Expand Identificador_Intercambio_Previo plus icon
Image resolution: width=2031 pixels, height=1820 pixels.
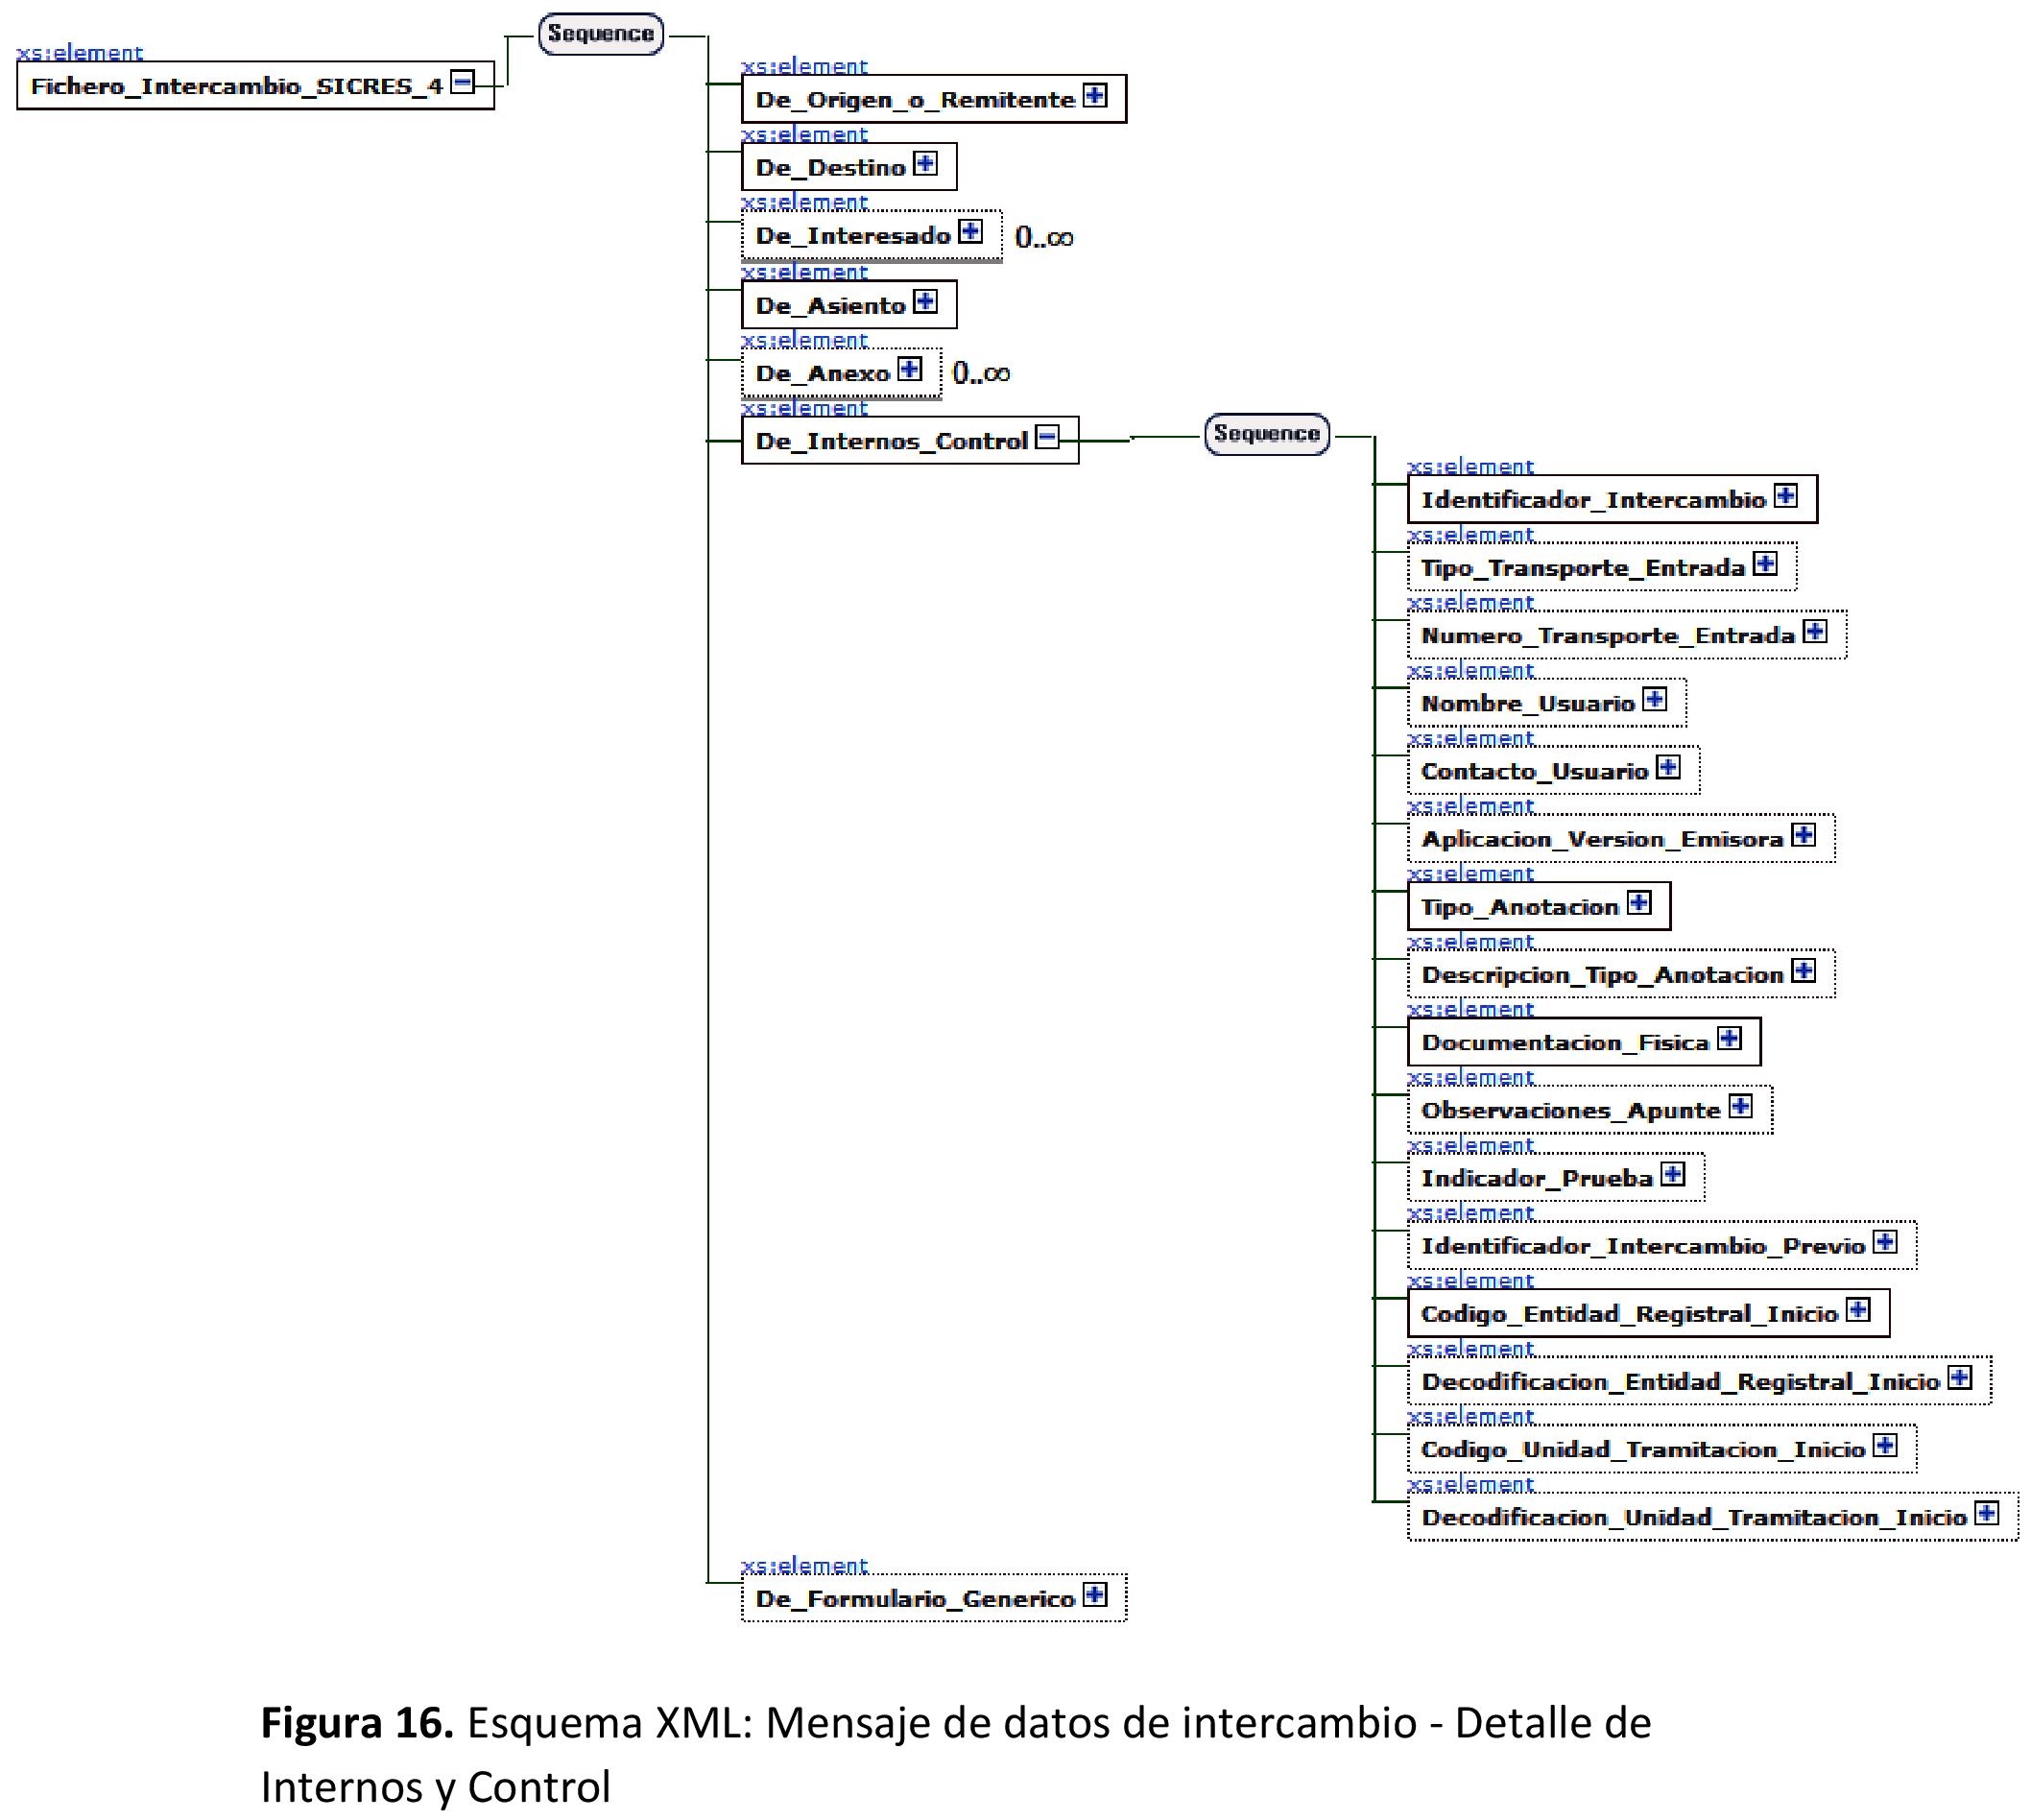(1886, 1243)
